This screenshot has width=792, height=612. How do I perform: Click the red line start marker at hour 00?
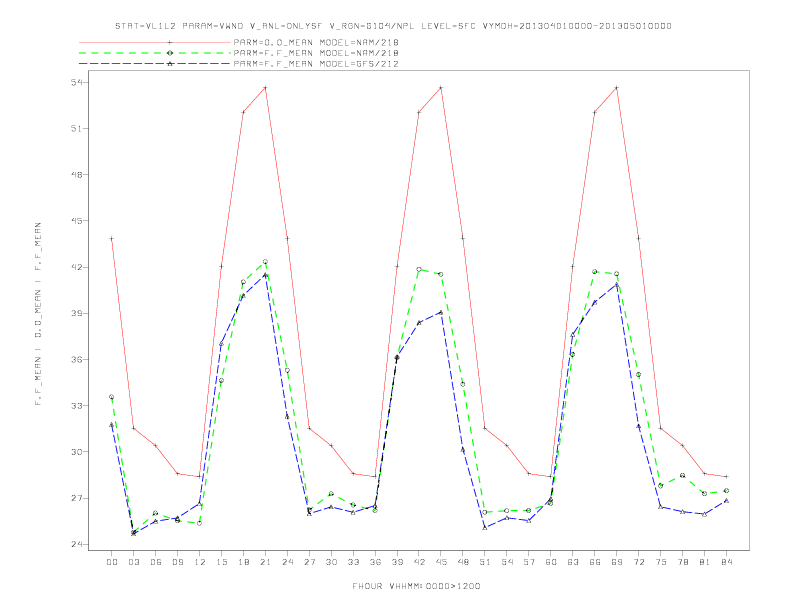[x=112, y=238]
